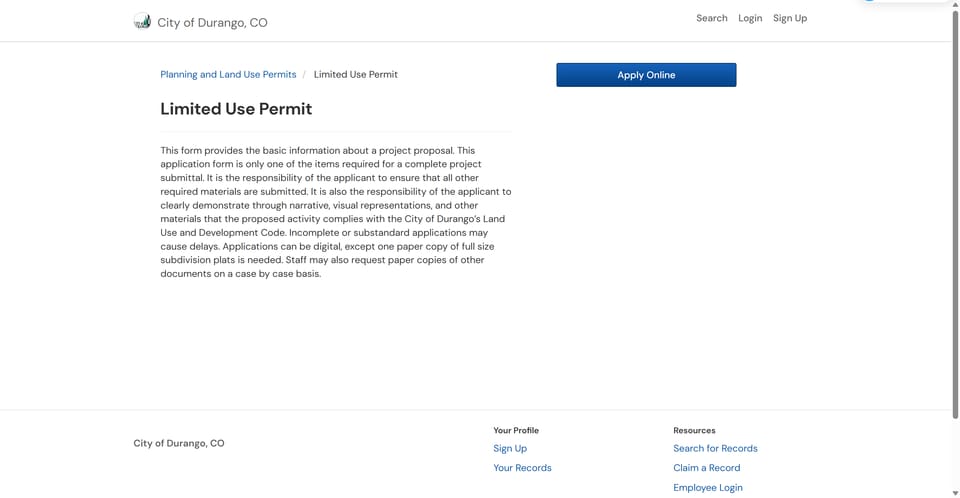Click the Limited Use Permit heading
The image size is (960, 498).
point(236,109)
